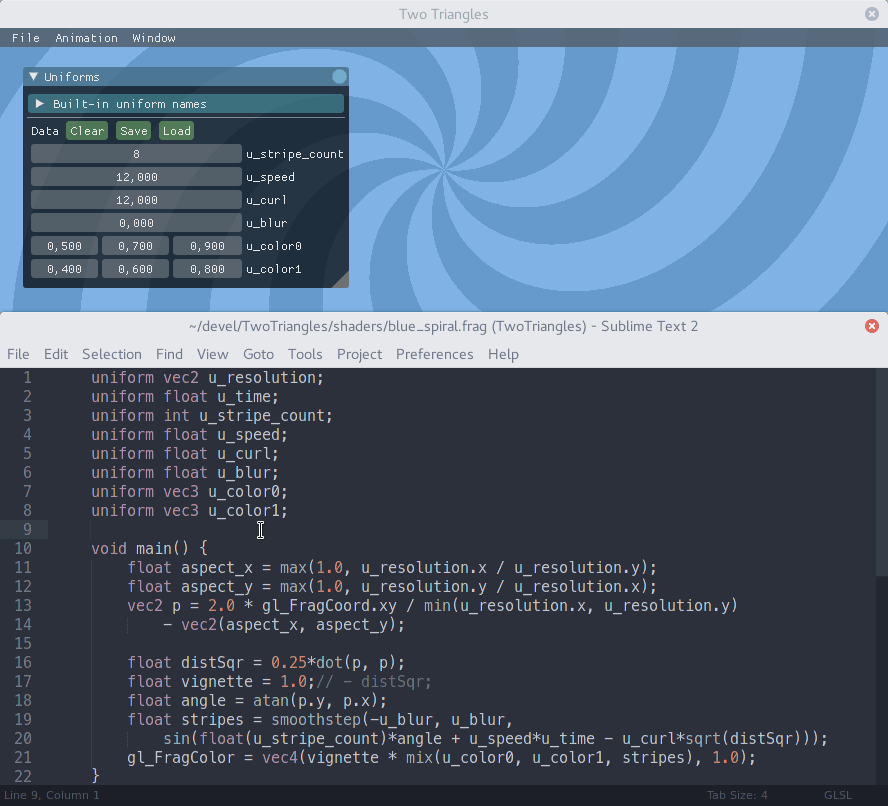
Task: Close the Sublime Text window
Action: point(872,326)
